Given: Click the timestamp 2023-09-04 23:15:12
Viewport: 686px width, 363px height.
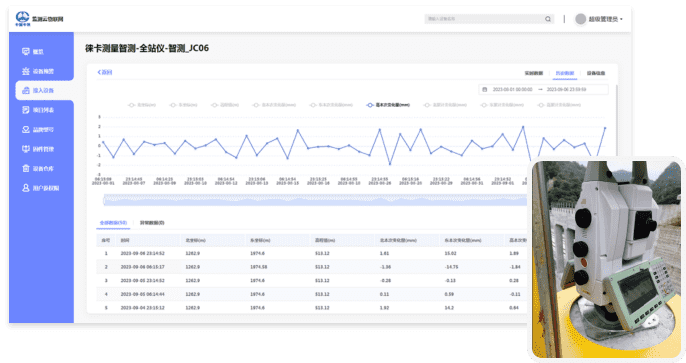Looking at the screenshot, I should pos(143,308).
